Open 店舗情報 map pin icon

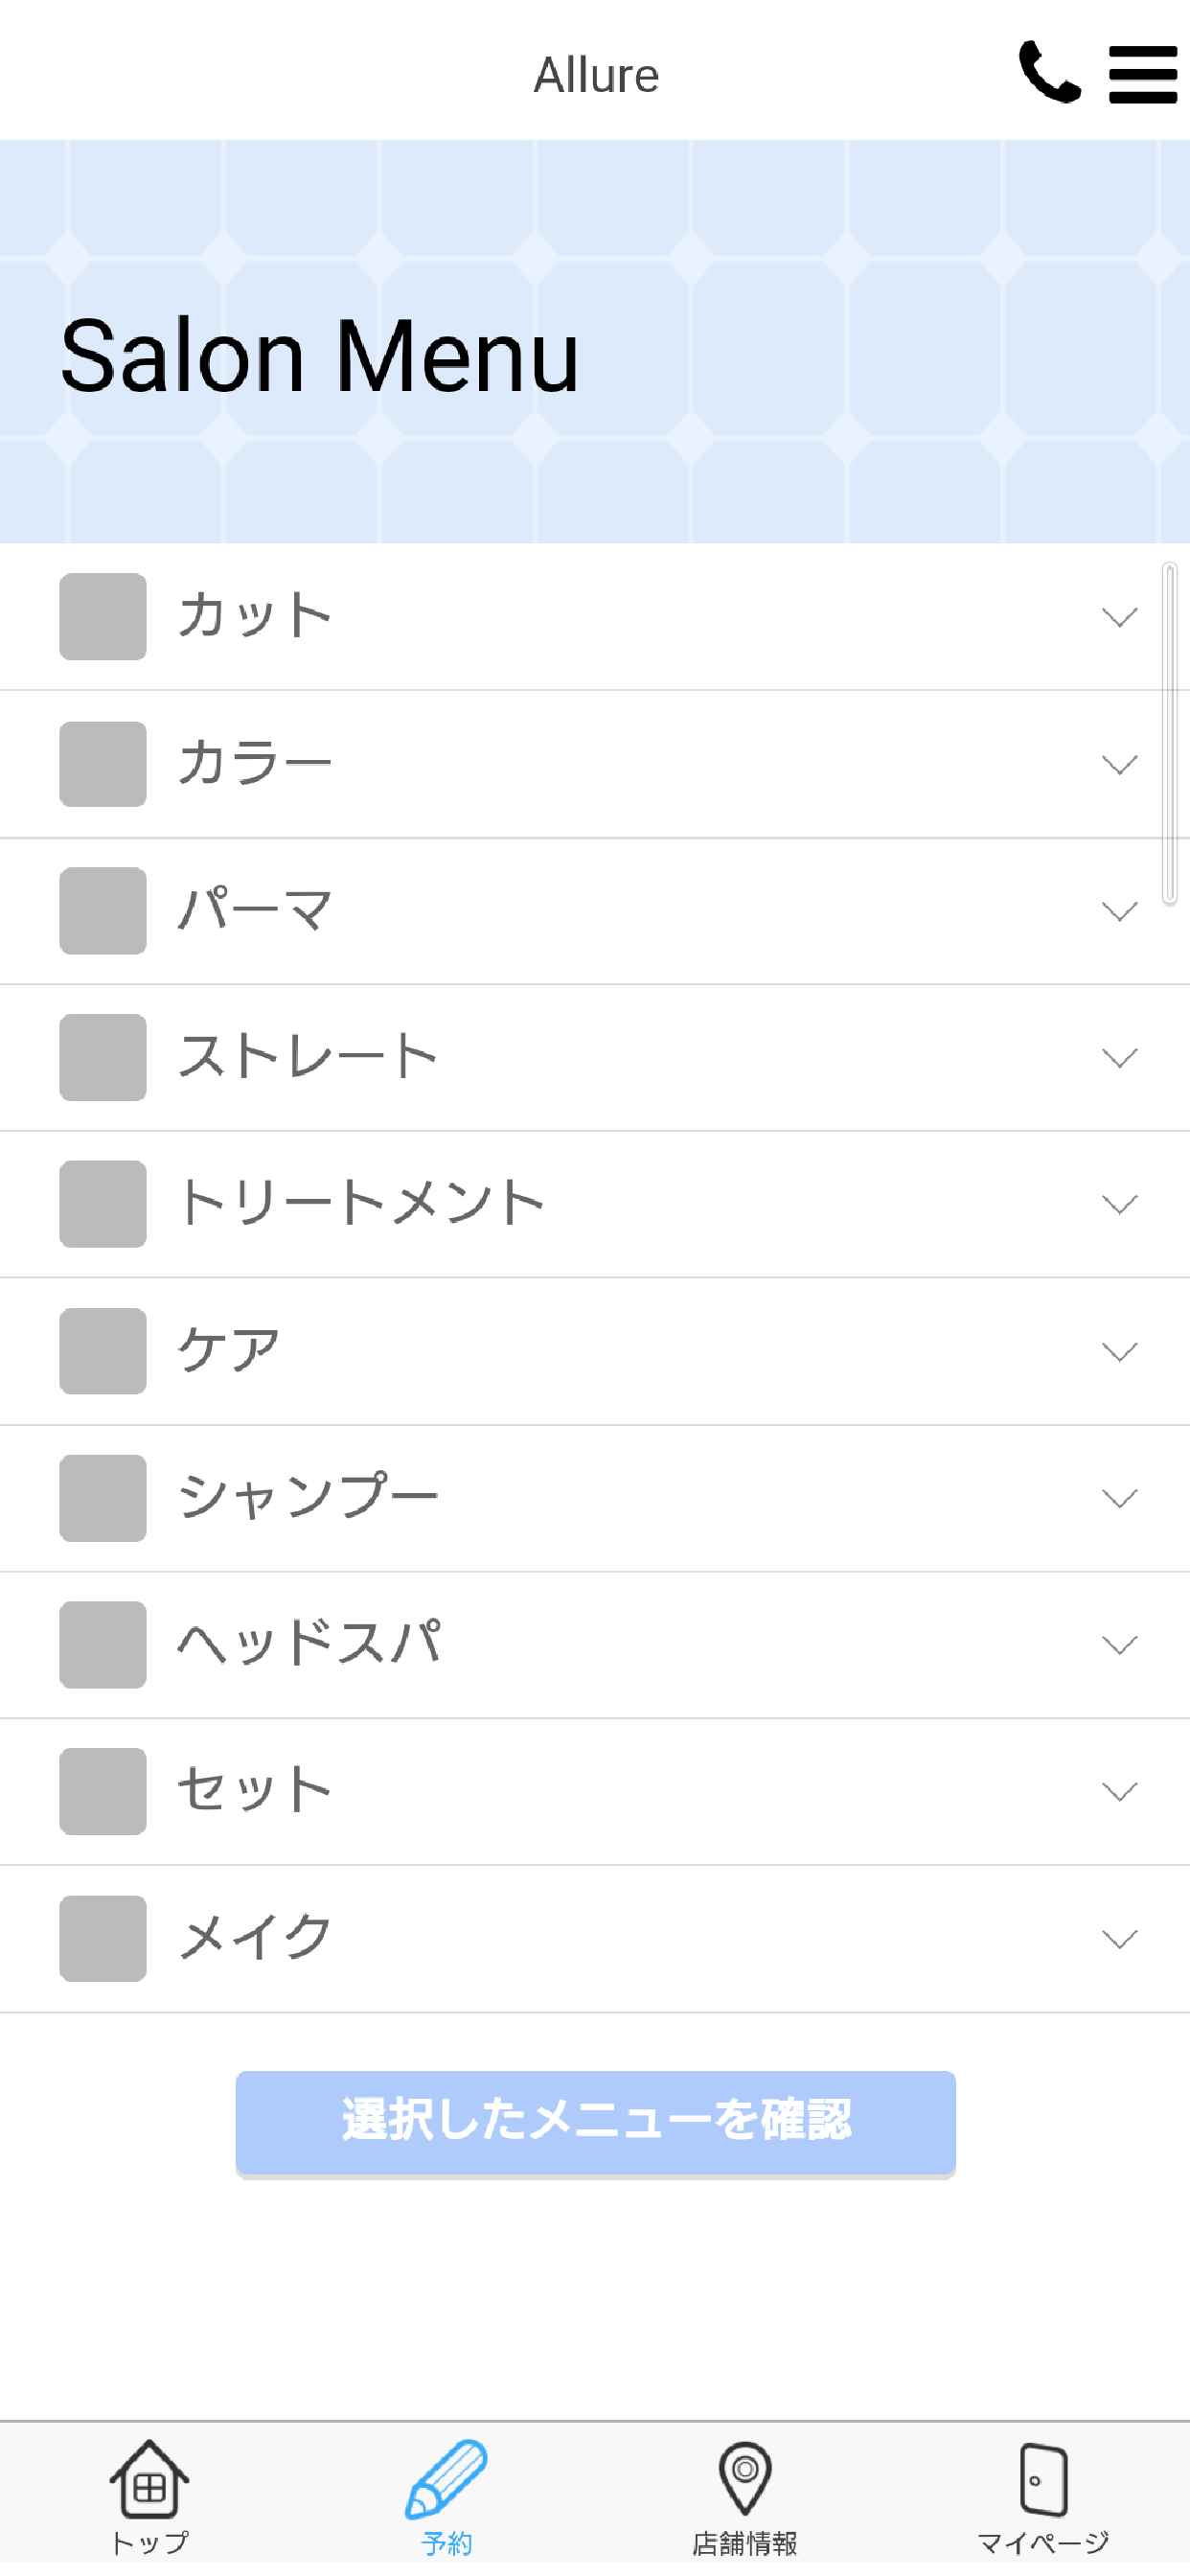click(x=744, y=2479)
